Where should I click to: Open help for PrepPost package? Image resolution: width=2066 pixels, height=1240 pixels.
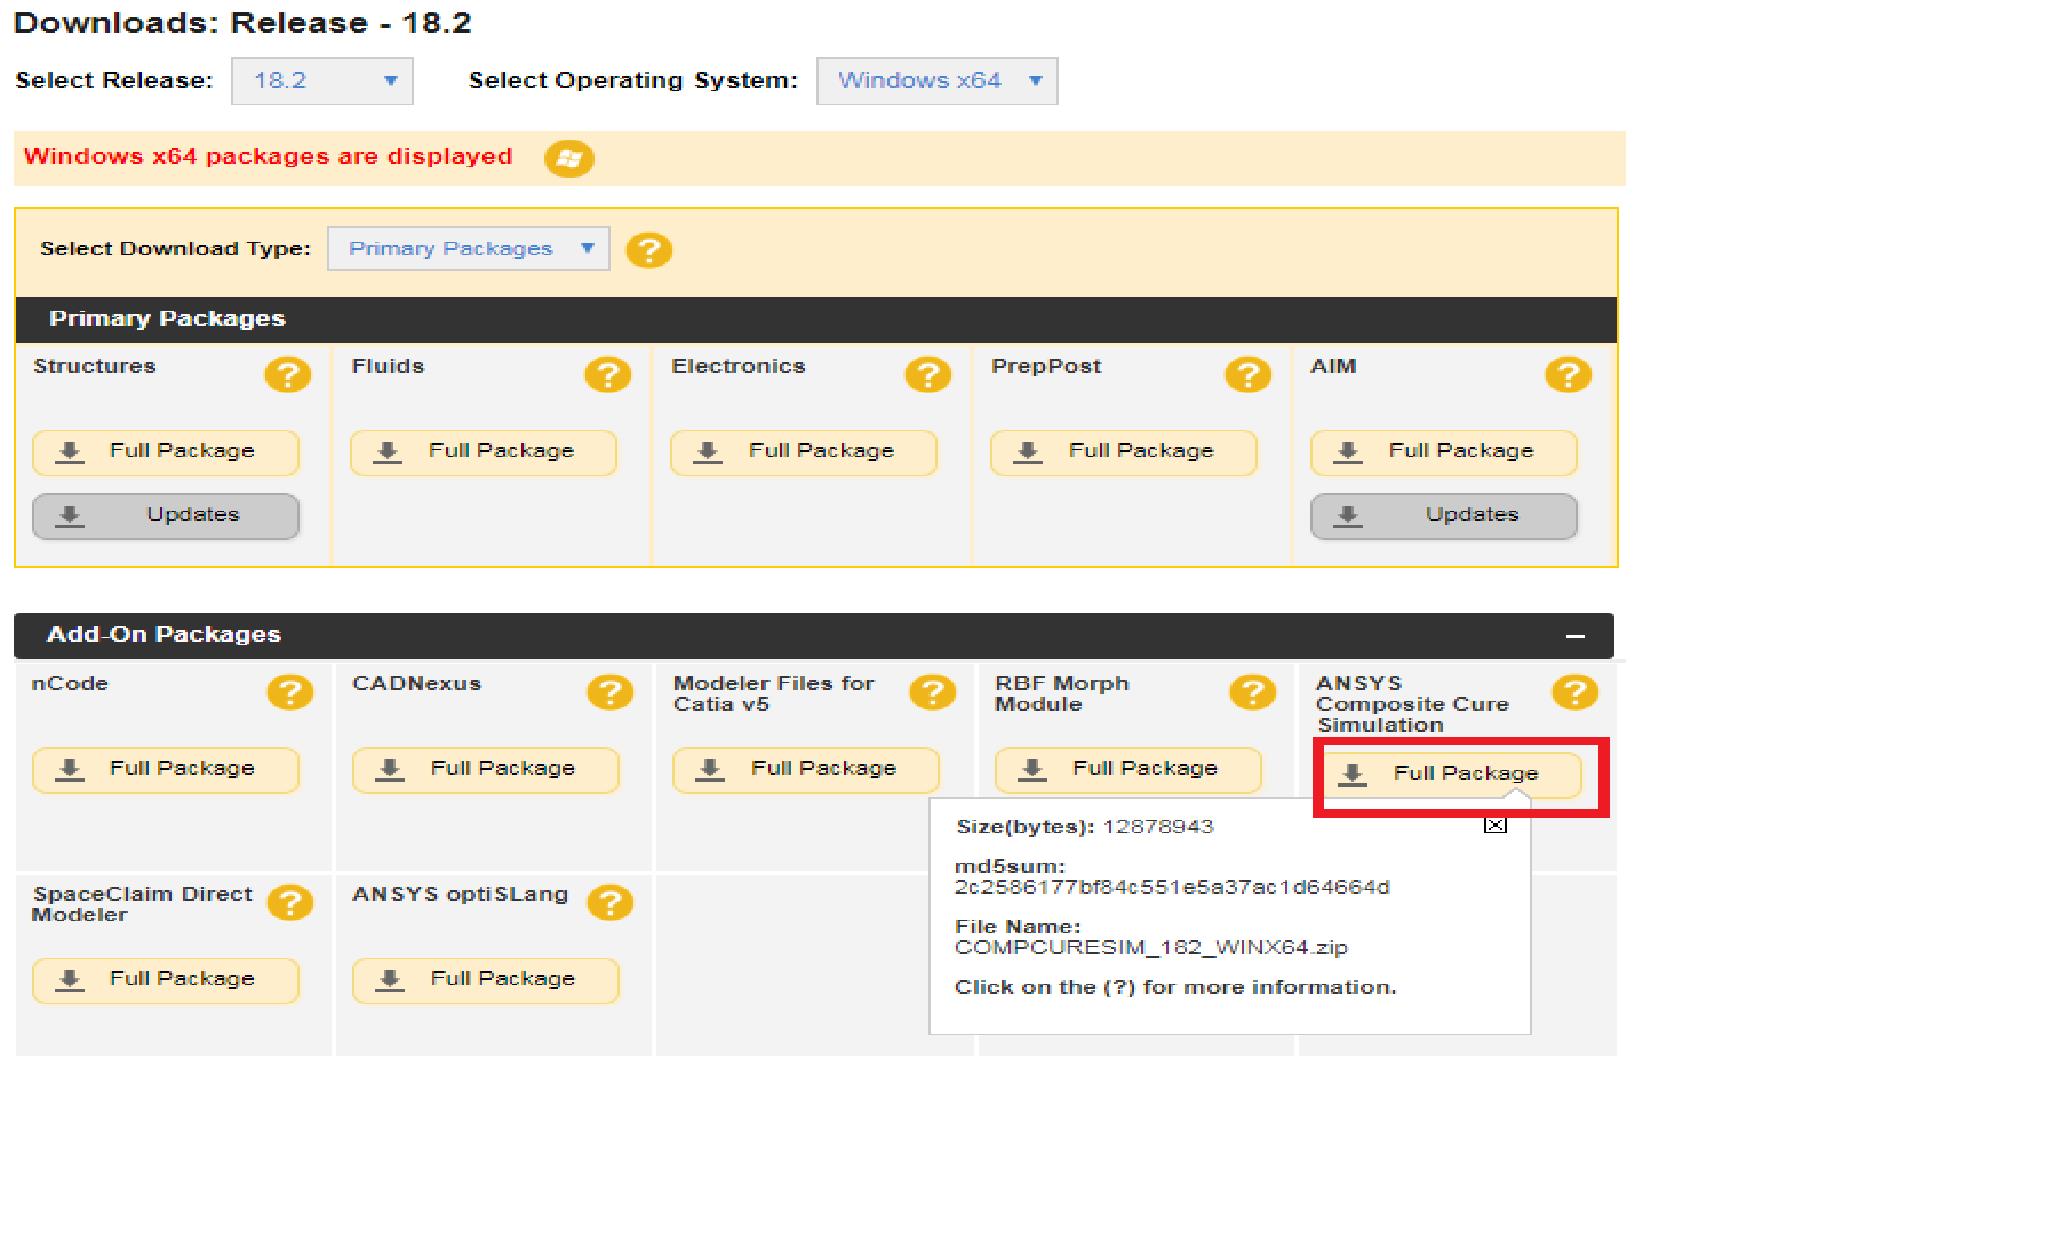click(x=1248, y=375)
